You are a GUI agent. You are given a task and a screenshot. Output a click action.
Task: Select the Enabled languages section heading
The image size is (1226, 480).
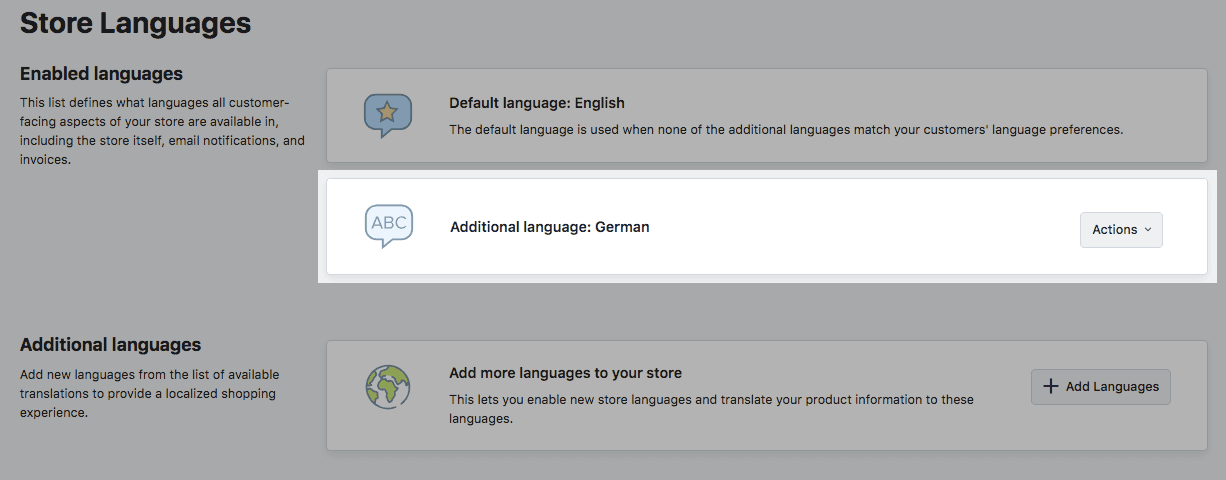101,74
